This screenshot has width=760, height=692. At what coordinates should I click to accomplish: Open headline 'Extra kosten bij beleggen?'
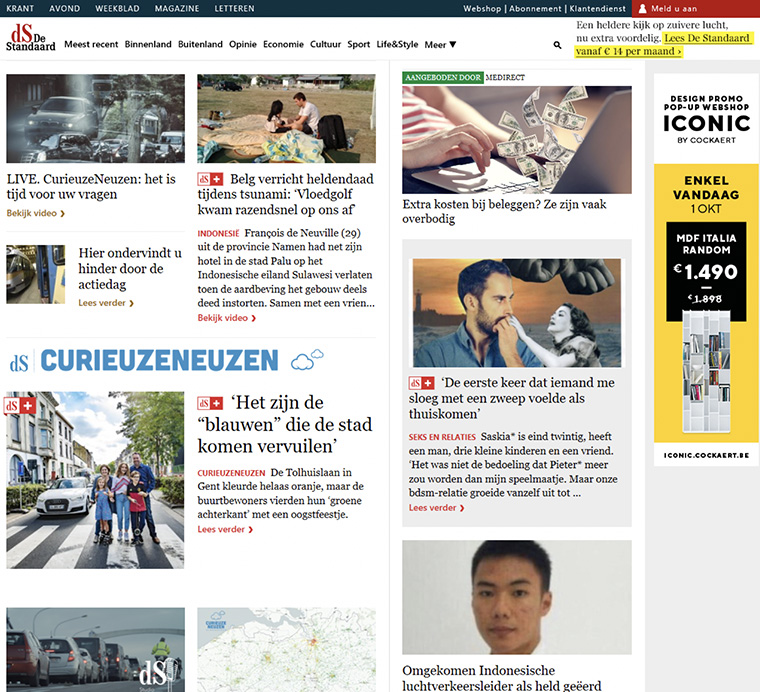[x=504, y=211]
